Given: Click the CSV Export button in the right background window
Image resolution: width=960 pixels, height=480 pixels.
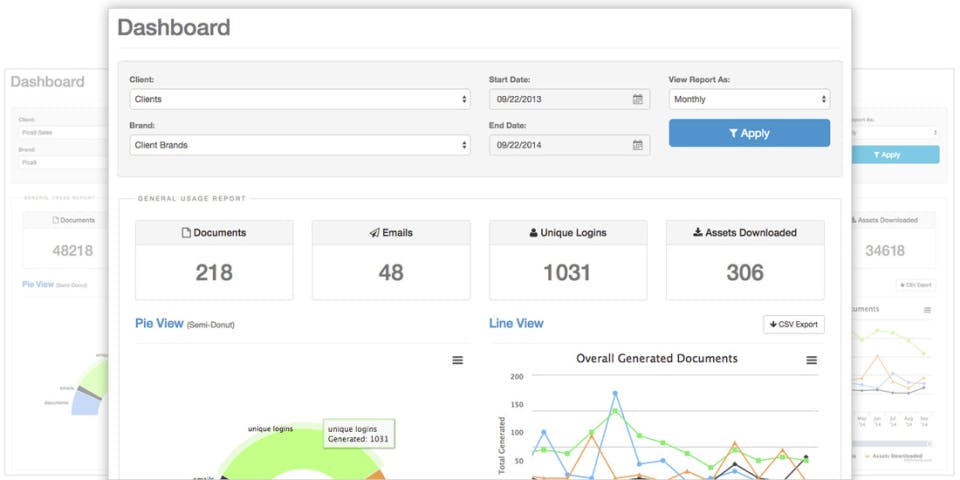Looking at the screenshot, I should (x=916, y=285).
